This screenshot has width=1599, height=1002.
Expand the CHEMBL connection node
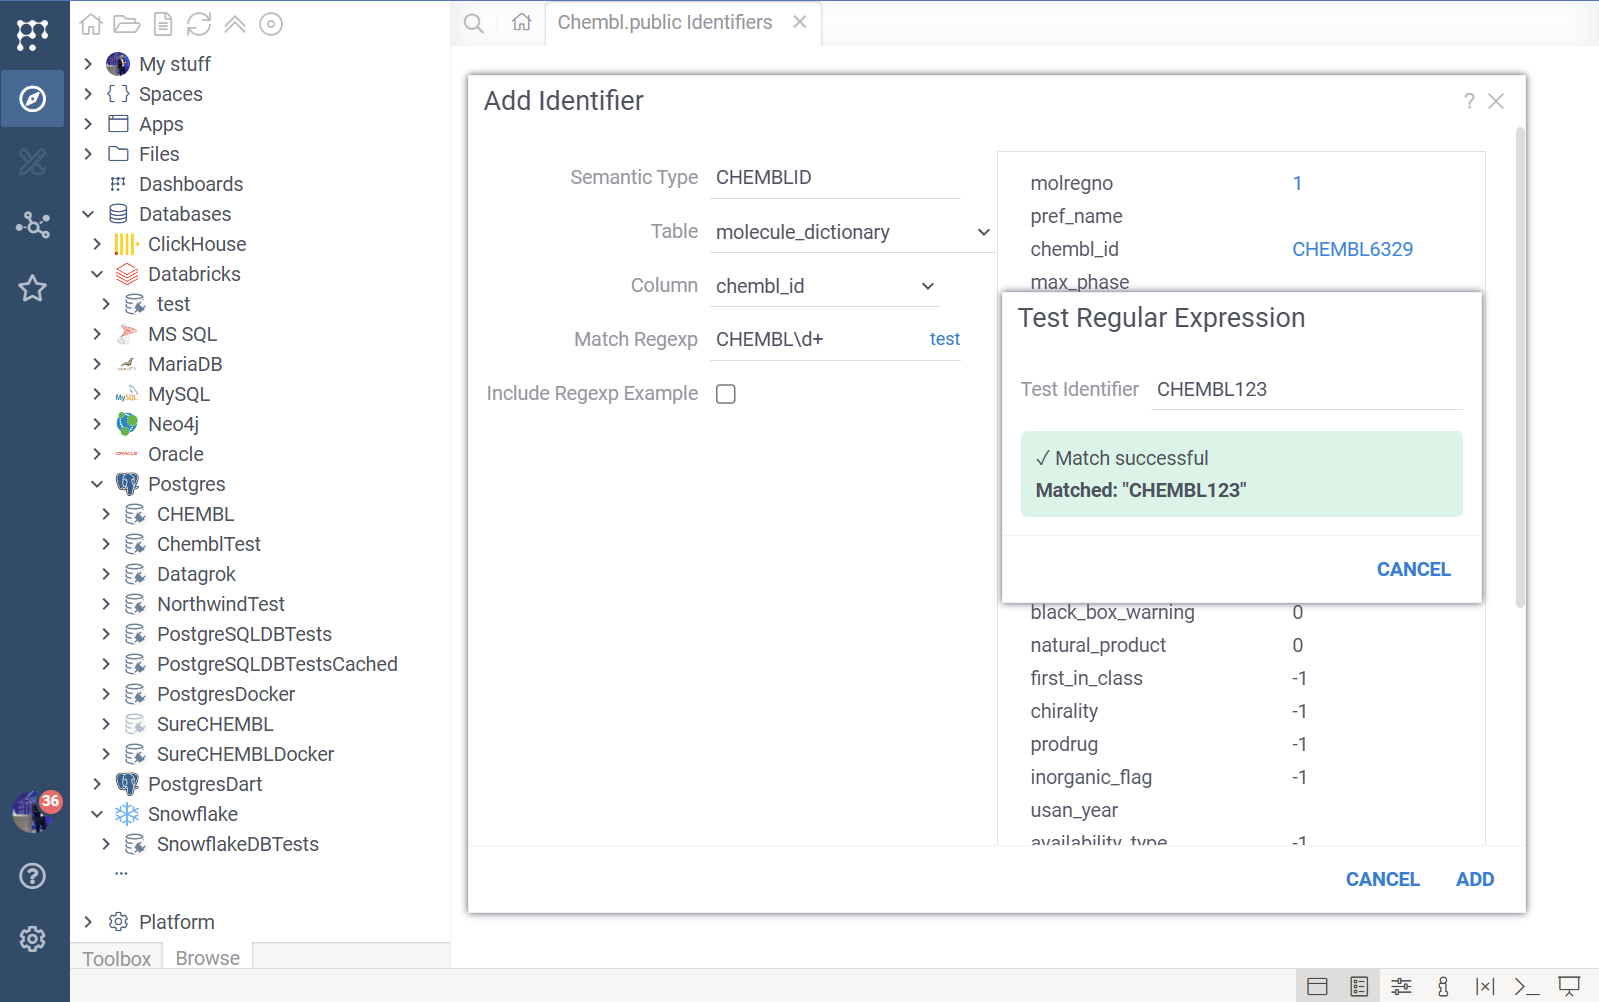point(106,514)
